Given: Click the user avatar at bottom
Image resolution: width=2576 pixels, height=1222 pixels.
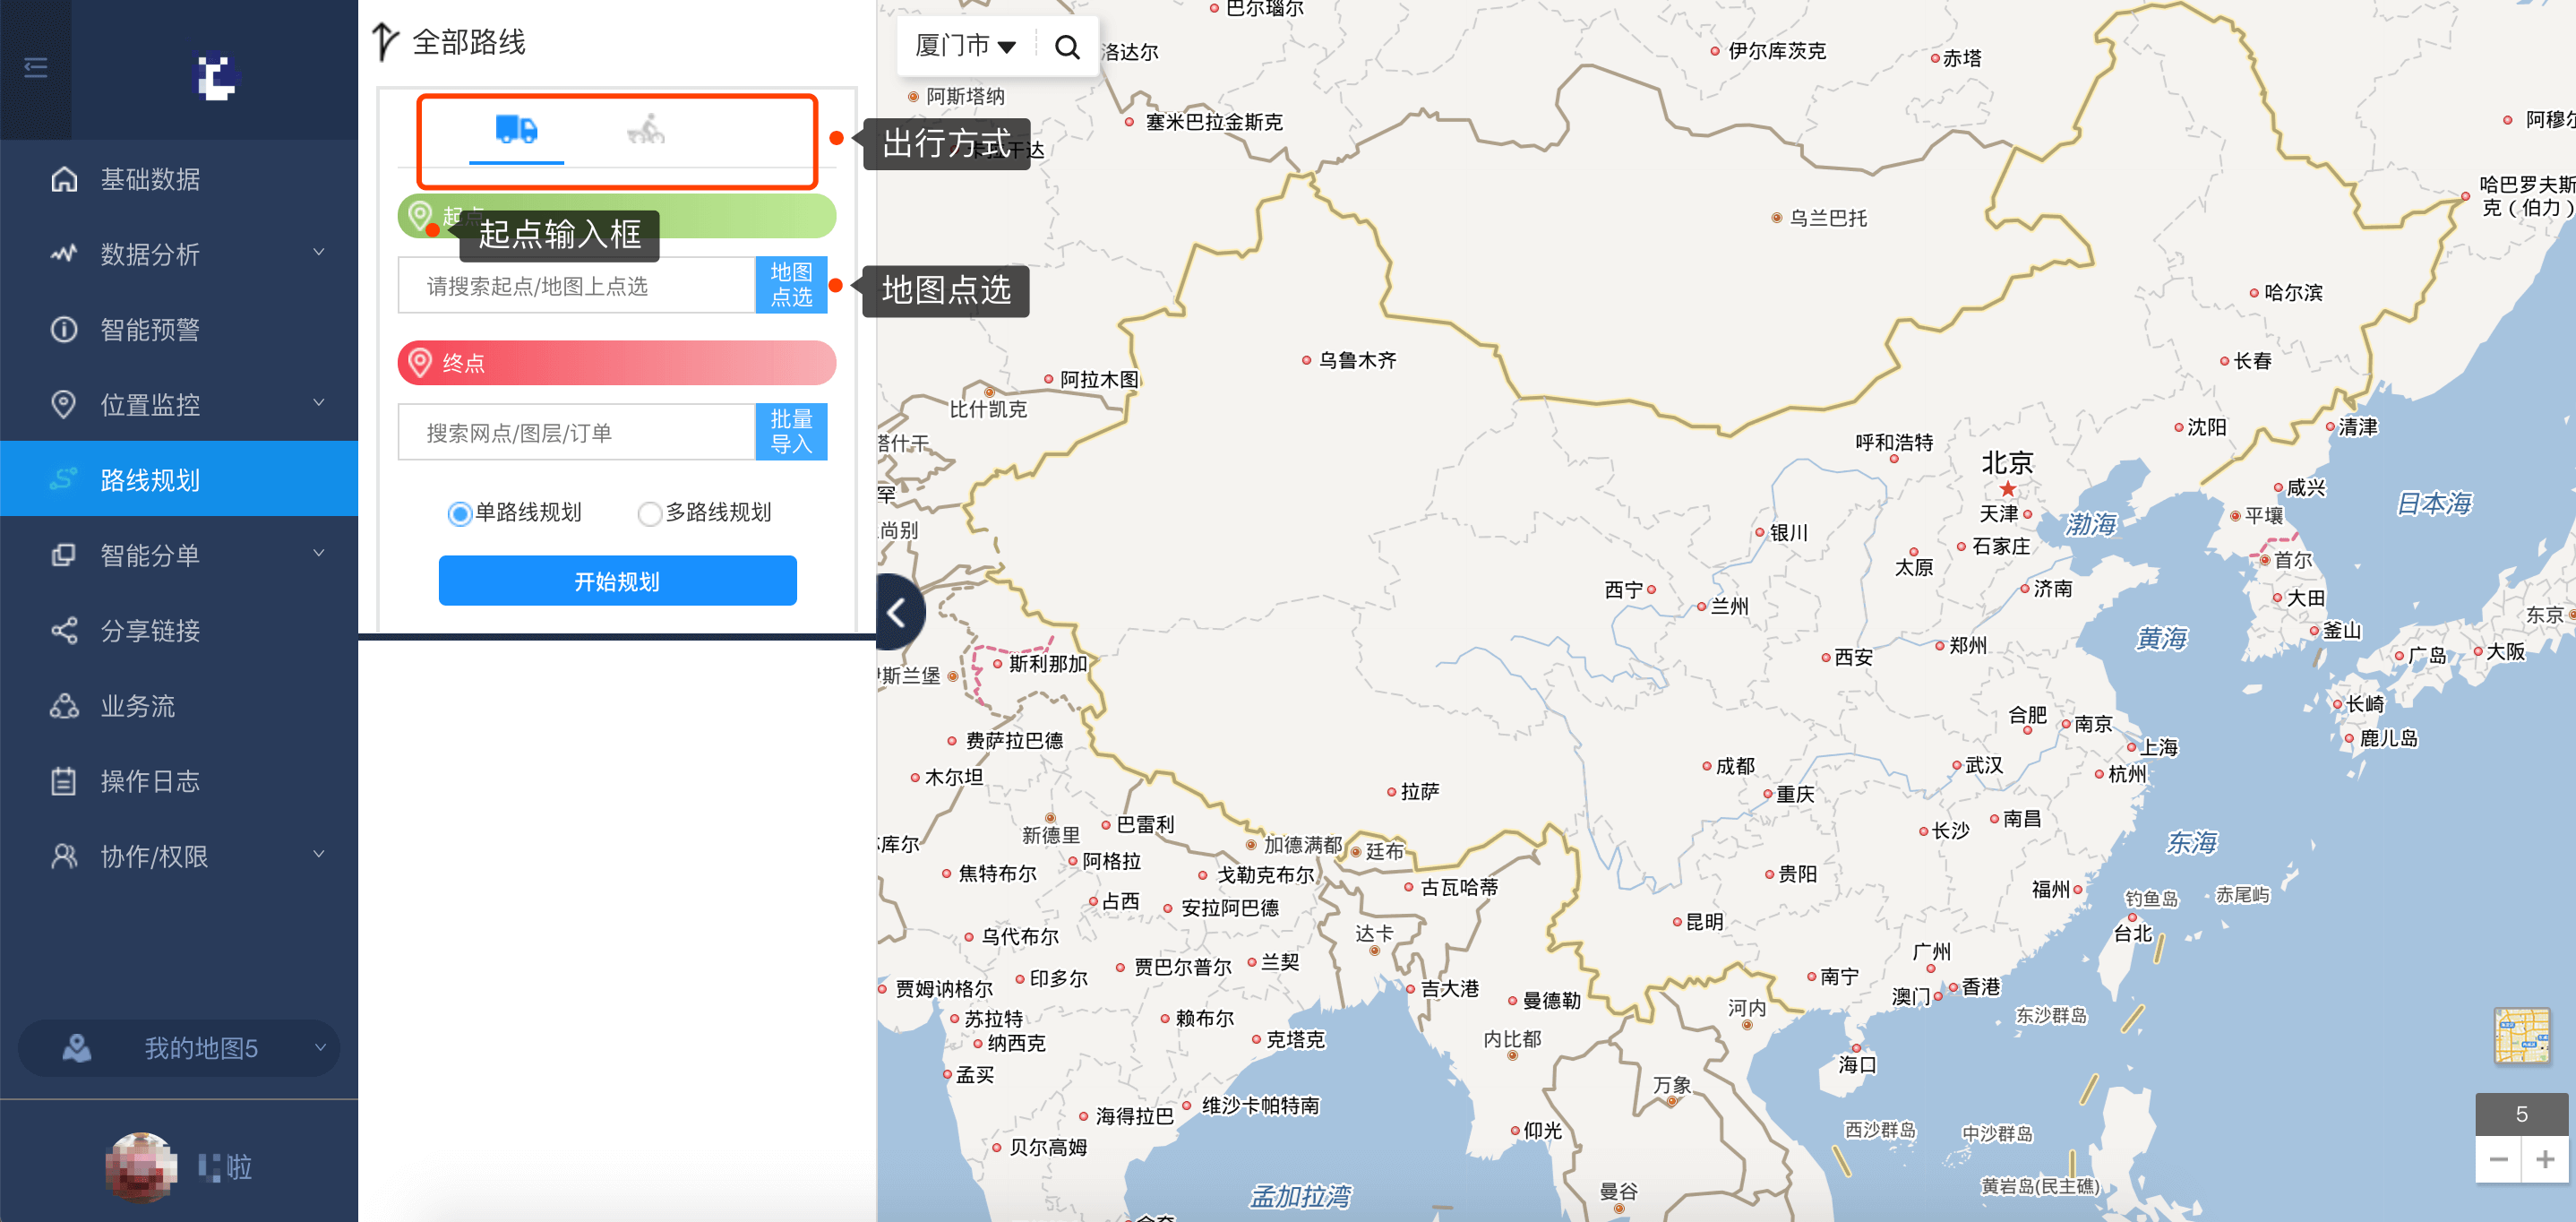Looking at the screenshot, I should [141, 1166].
